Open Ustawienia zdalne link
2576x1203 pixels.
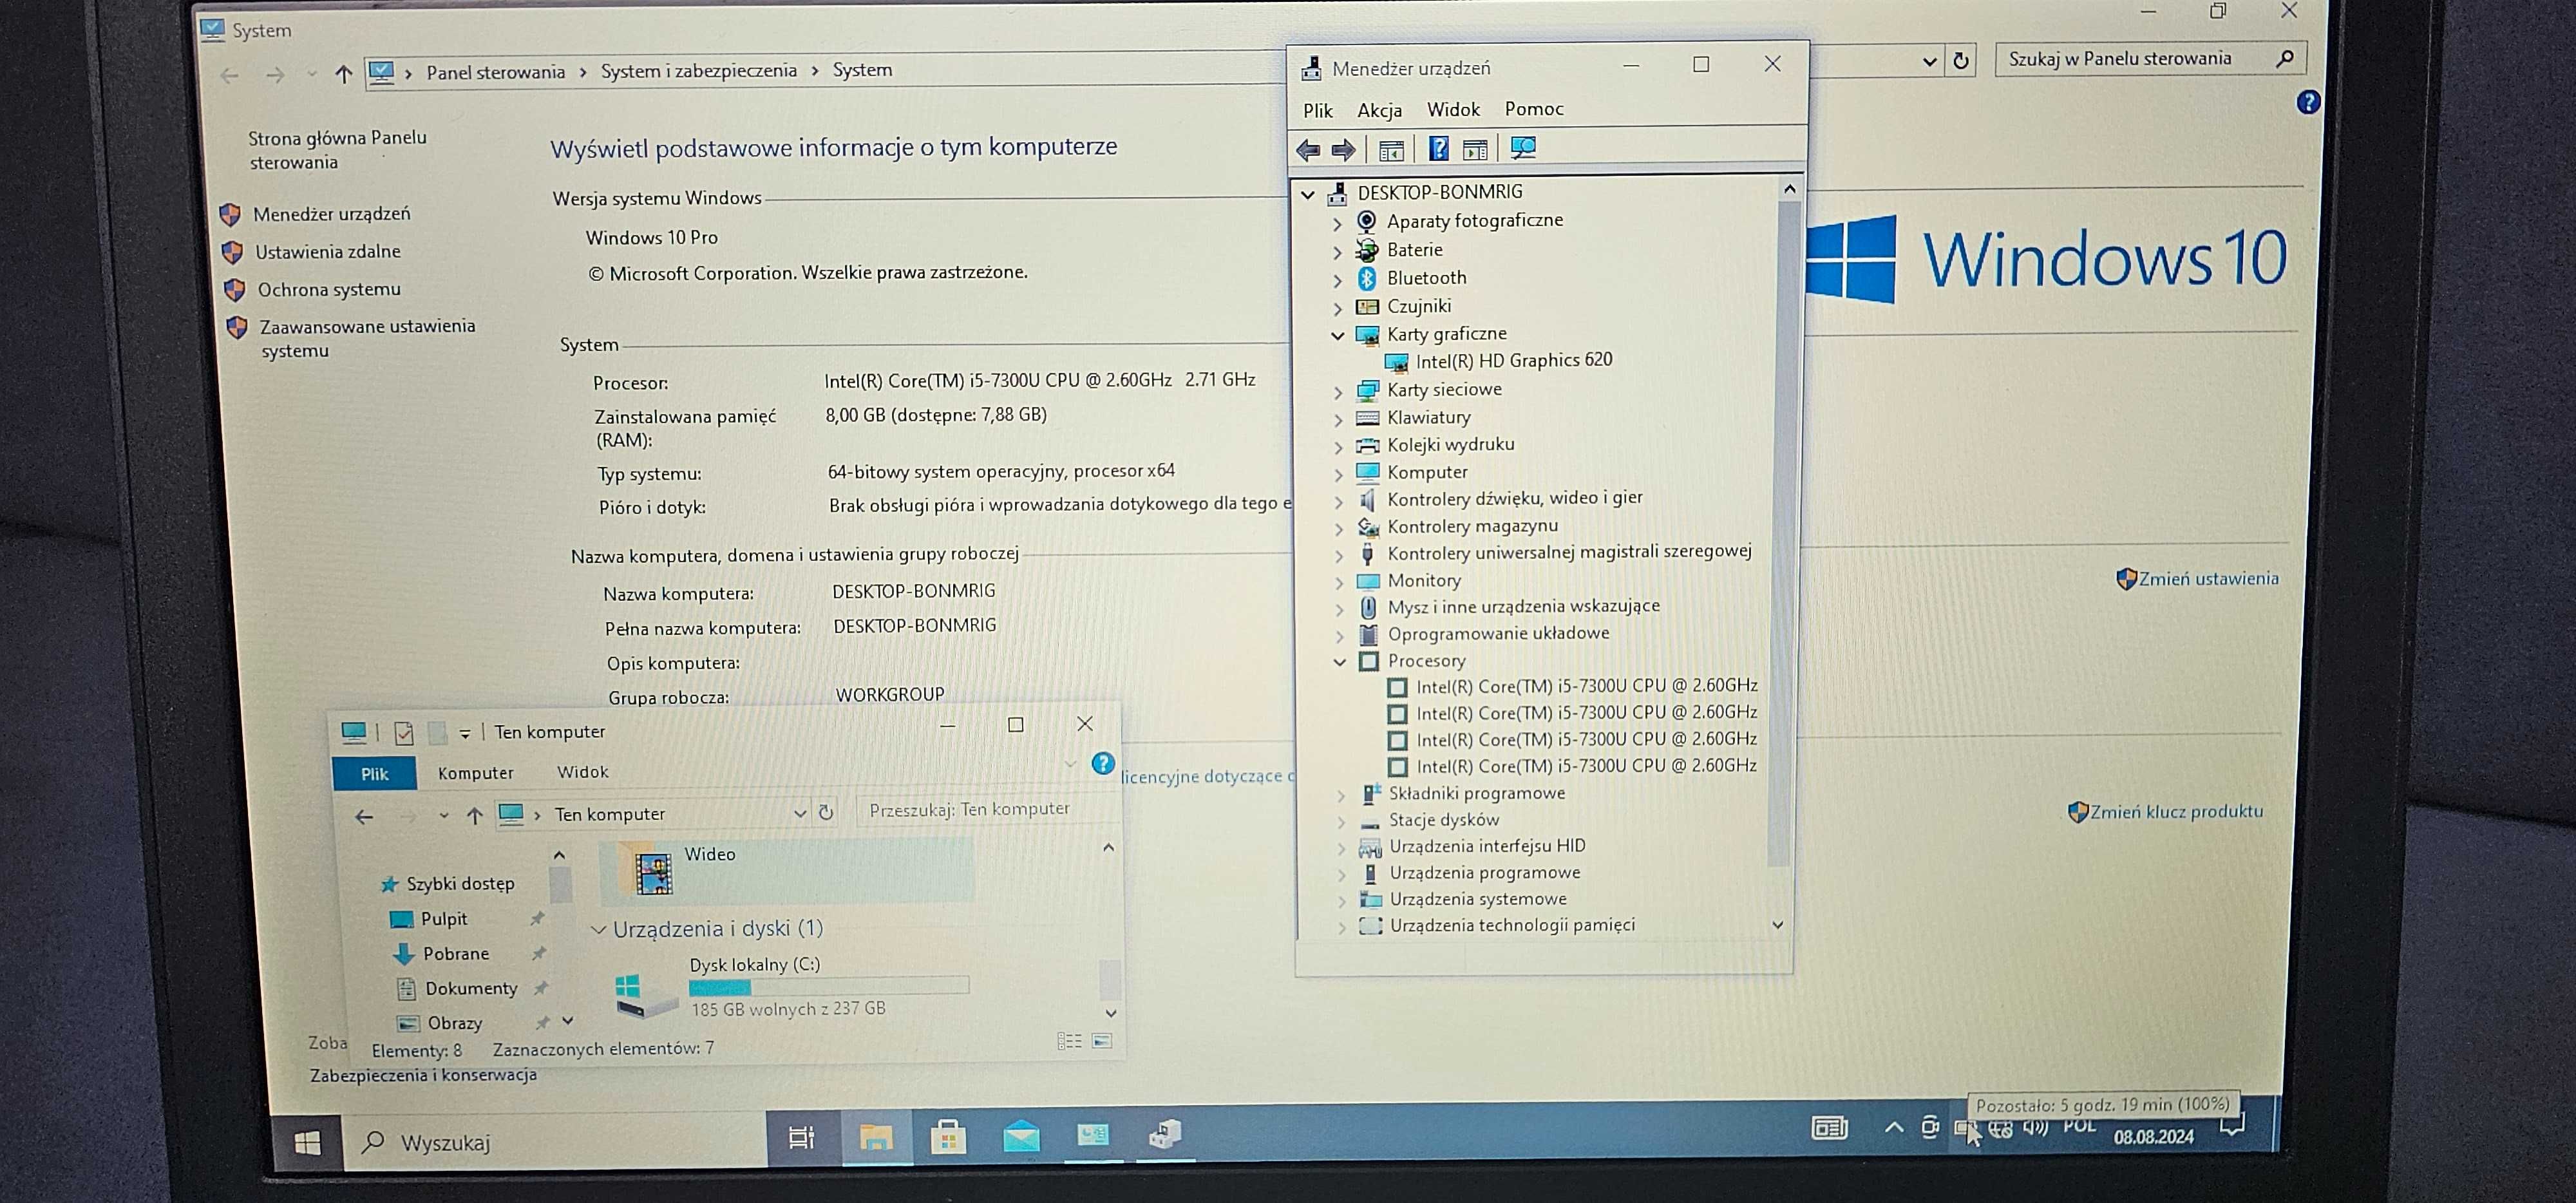[327, 252]
